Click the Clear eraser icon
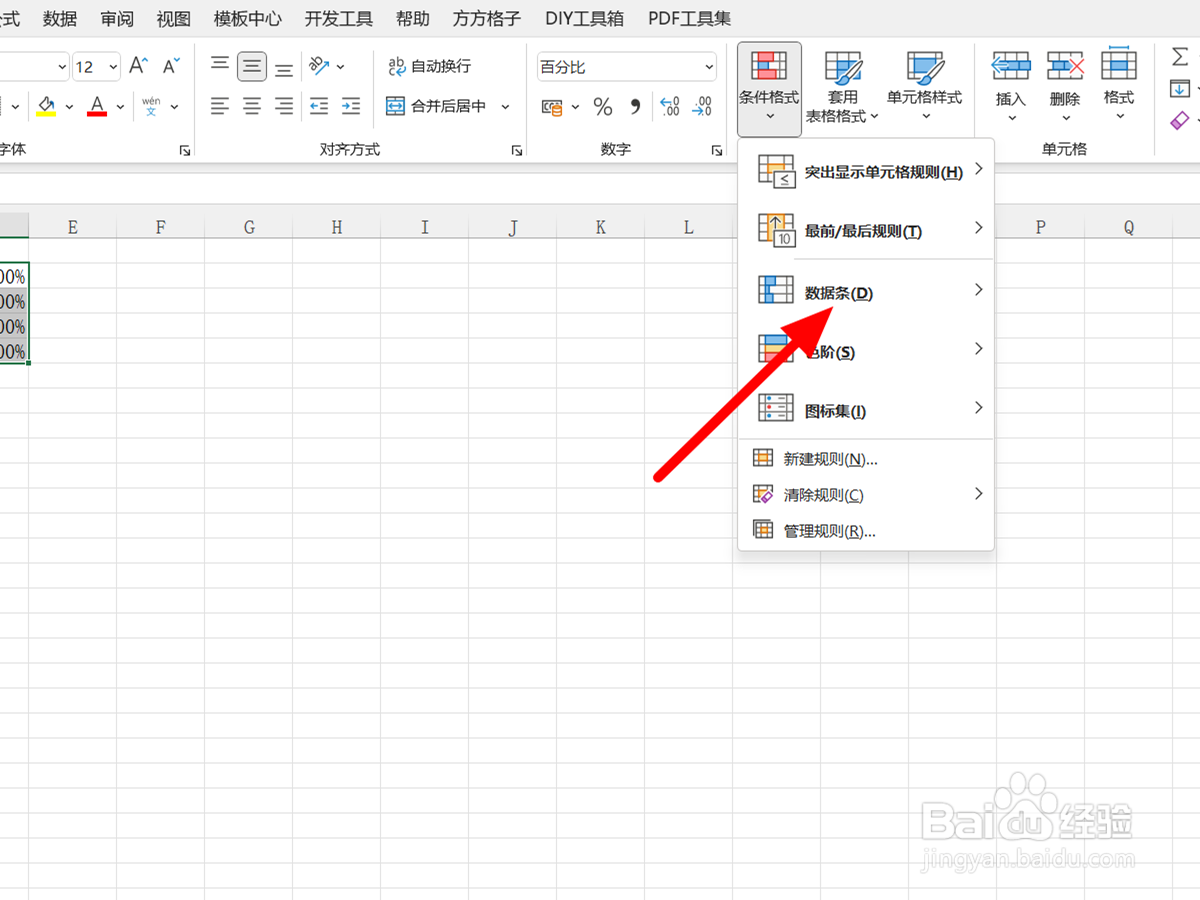 [1180, 121]
